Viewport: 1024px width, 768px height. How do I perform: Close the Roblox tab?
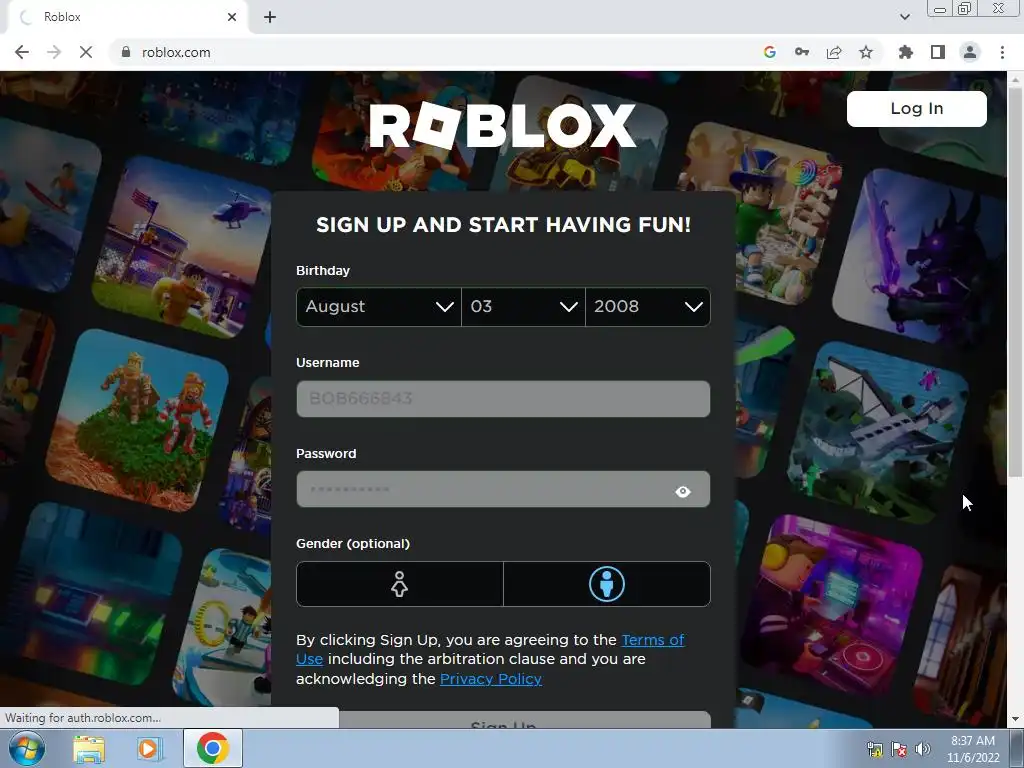(x=232, y=17)
